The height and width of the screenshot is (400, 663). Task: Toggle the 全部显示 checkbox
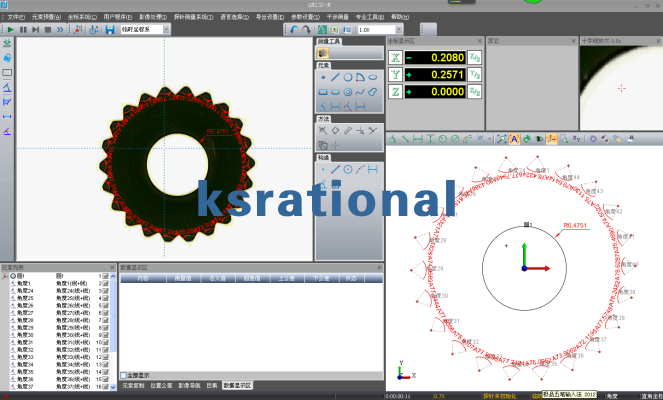[x=124, y=375]
